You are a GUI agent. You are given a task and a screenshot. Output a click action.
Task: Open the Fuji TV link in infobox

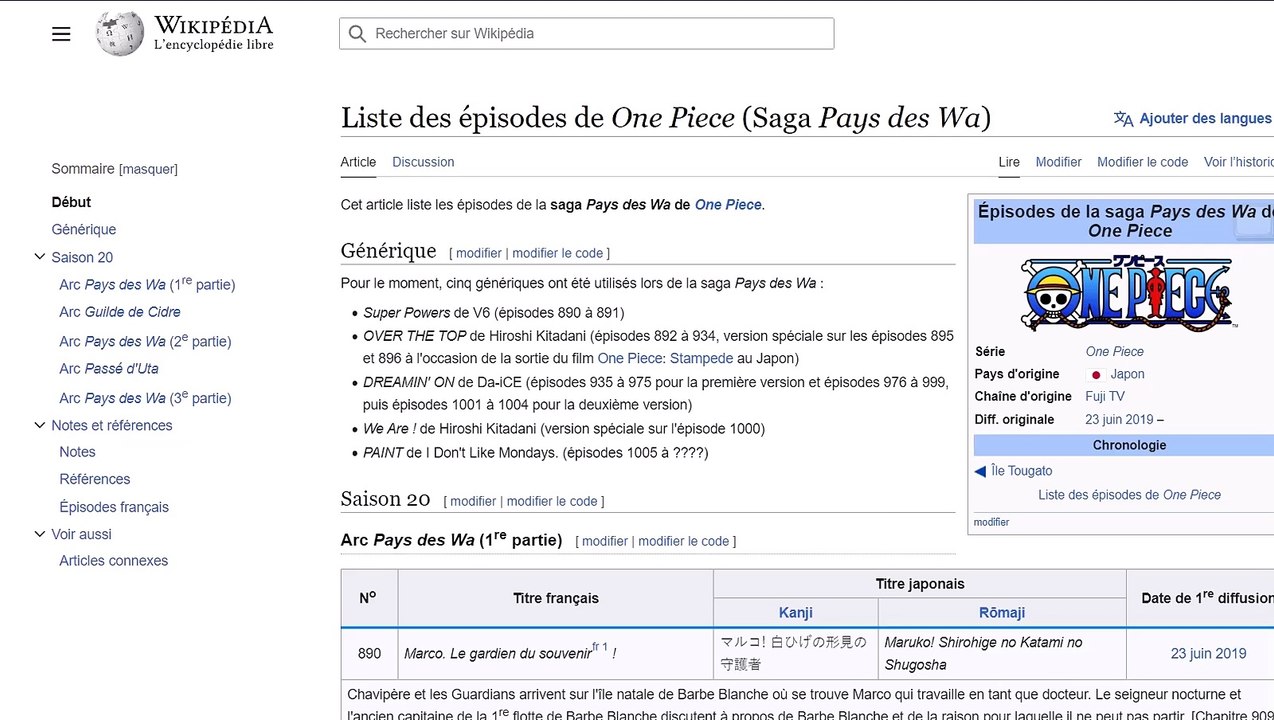click(1105, 397)
